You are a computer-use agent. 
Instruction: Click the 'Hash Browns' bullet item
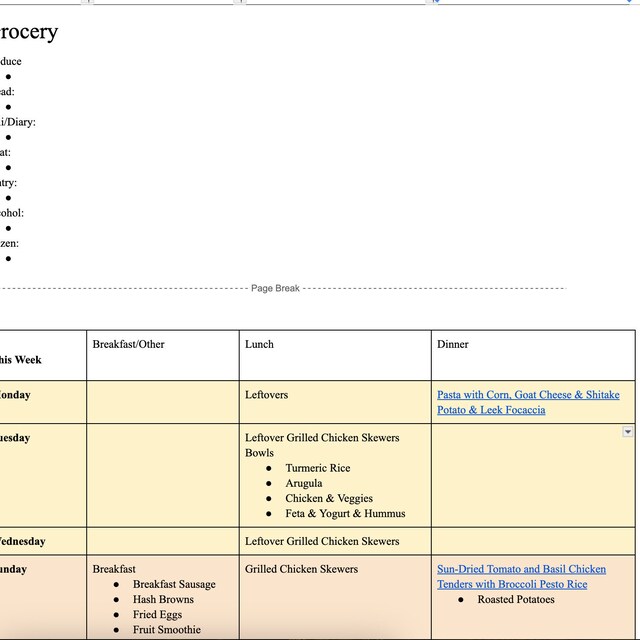pos(163,599)
